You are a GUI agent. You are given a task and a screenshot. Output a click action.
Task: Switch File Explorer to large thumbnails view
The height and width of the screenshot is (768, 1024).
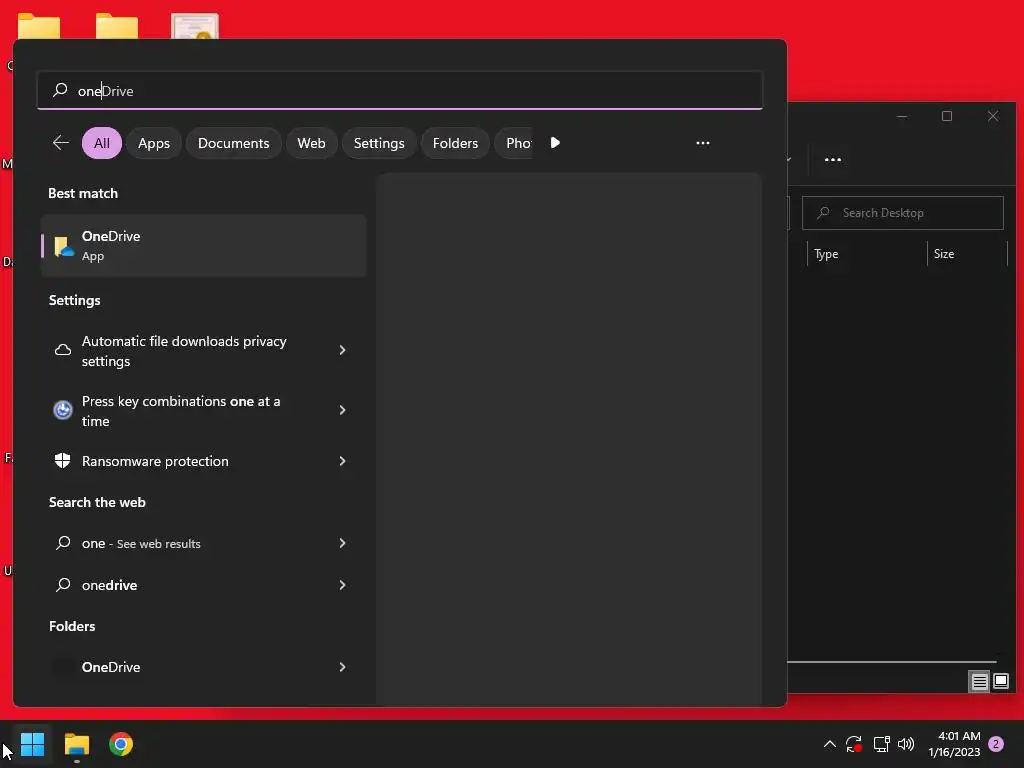click(1001, 682)
